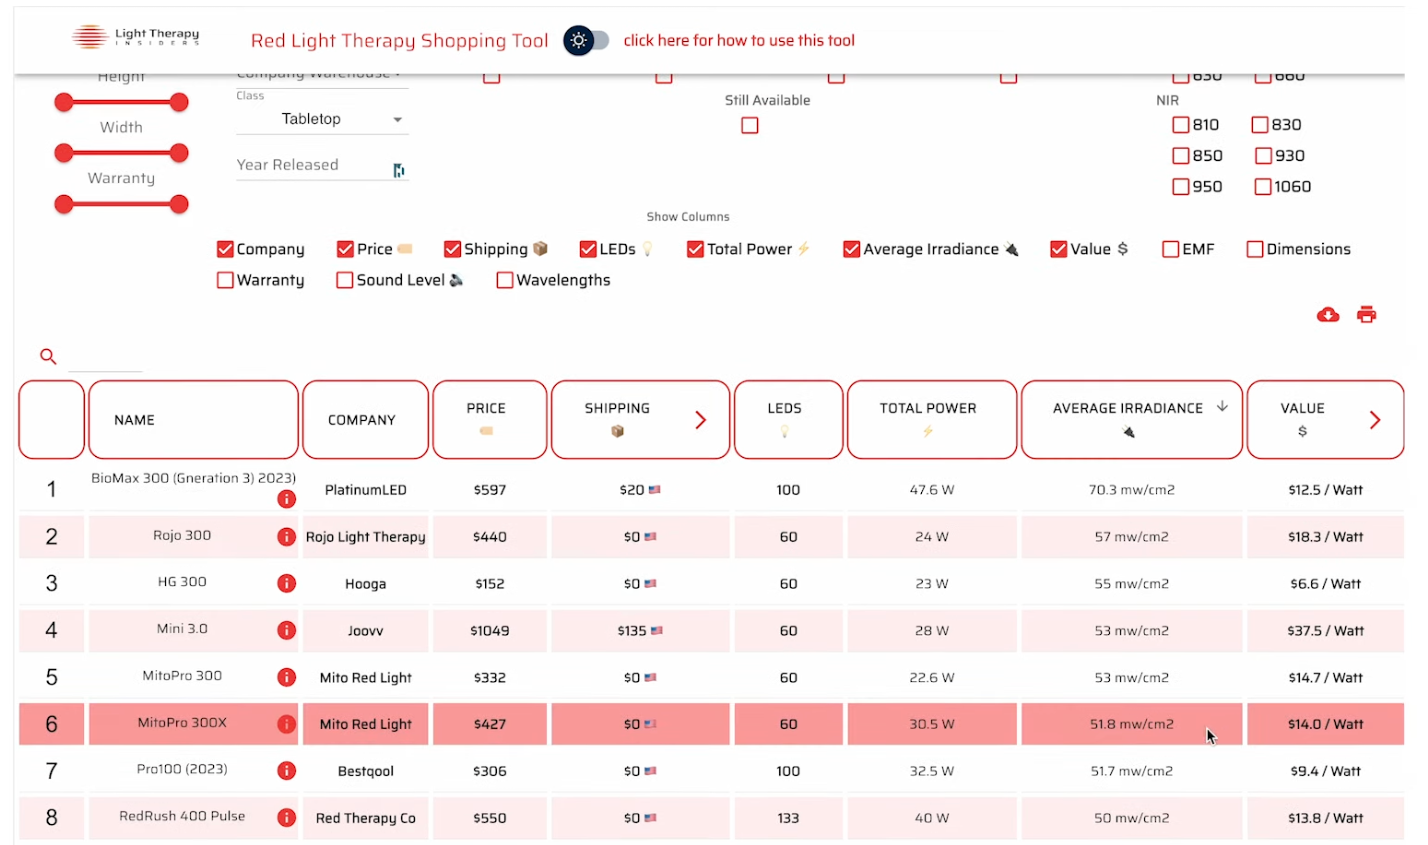Check the NIR 810 wavelength checkbox

tap(1180, 125)
